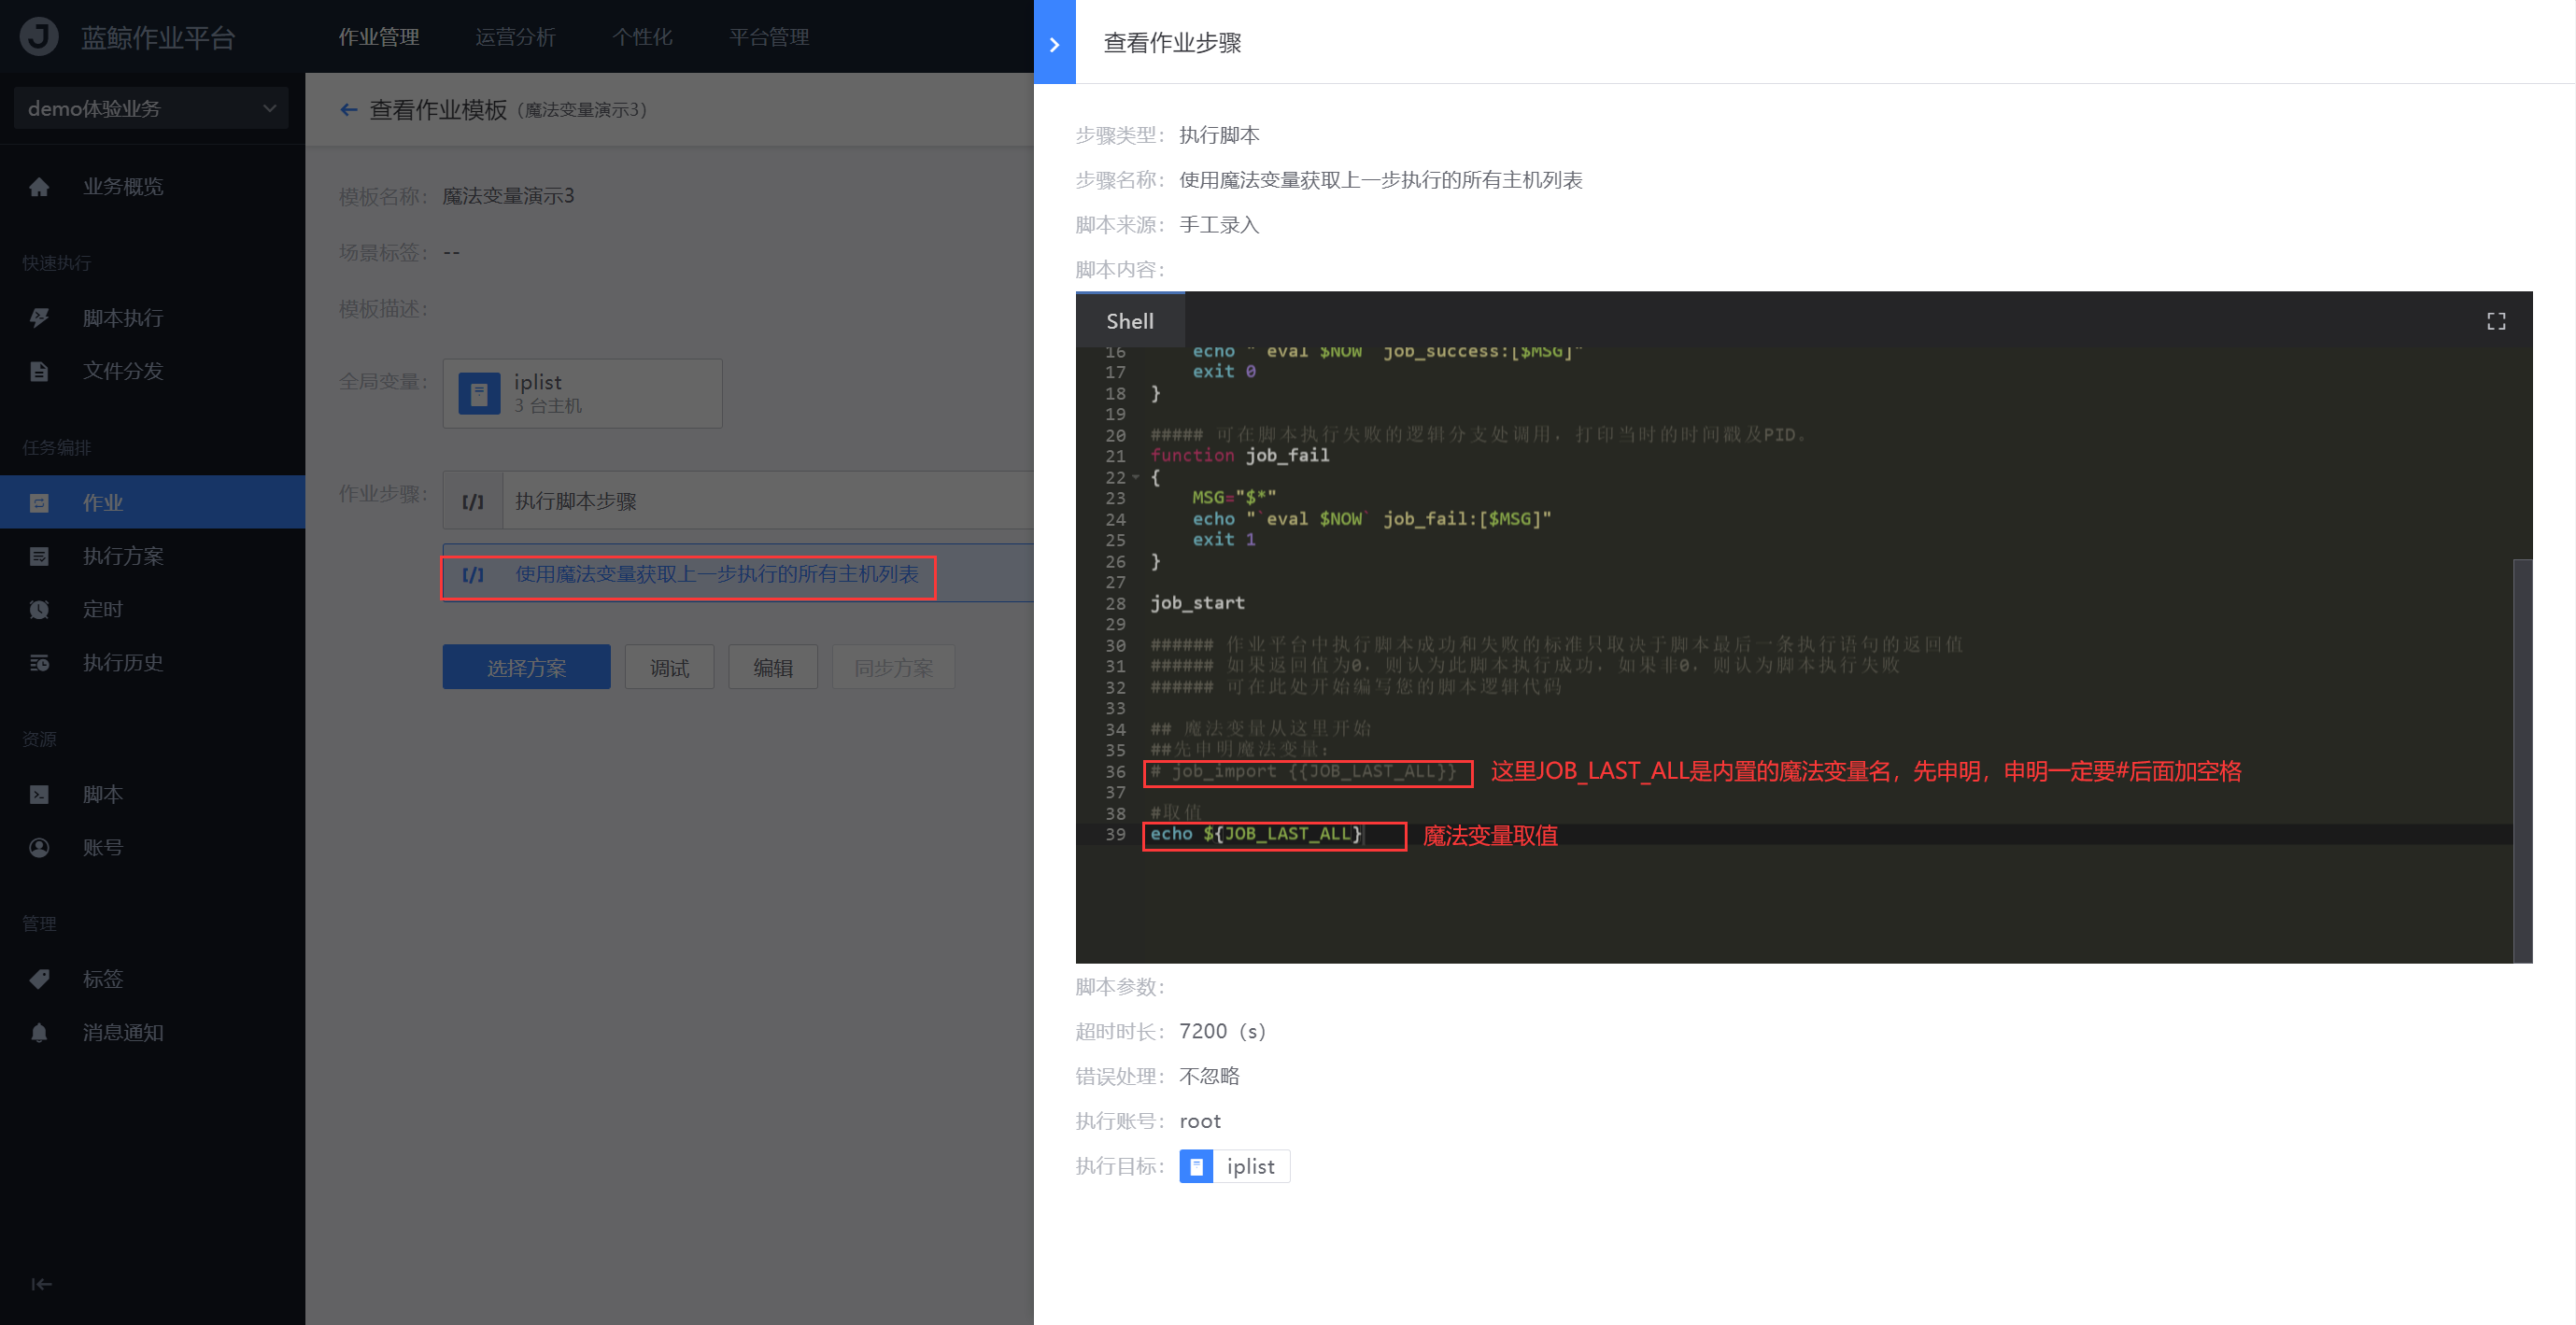Click code line 36 job_import statement
The height and width of the screenshot is (1325, 2576).
pos(1302,772)
